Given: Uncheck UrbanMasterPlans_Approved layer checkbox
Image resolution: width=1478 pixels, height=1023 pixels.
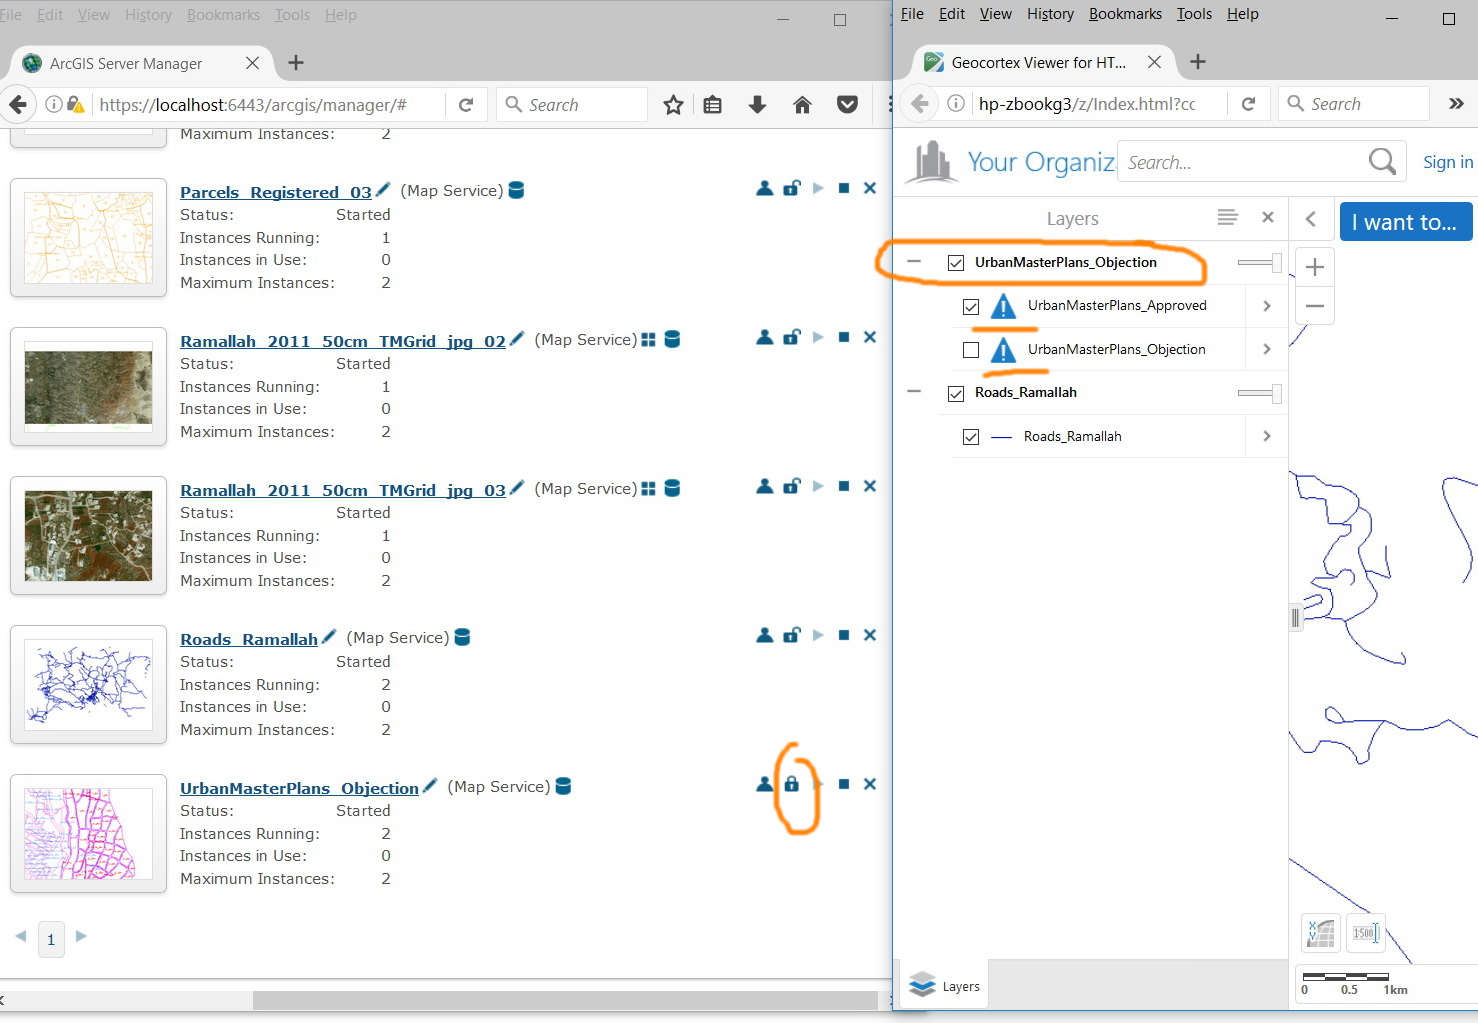Looking at the screenshot, I should [x=970, y=307].
